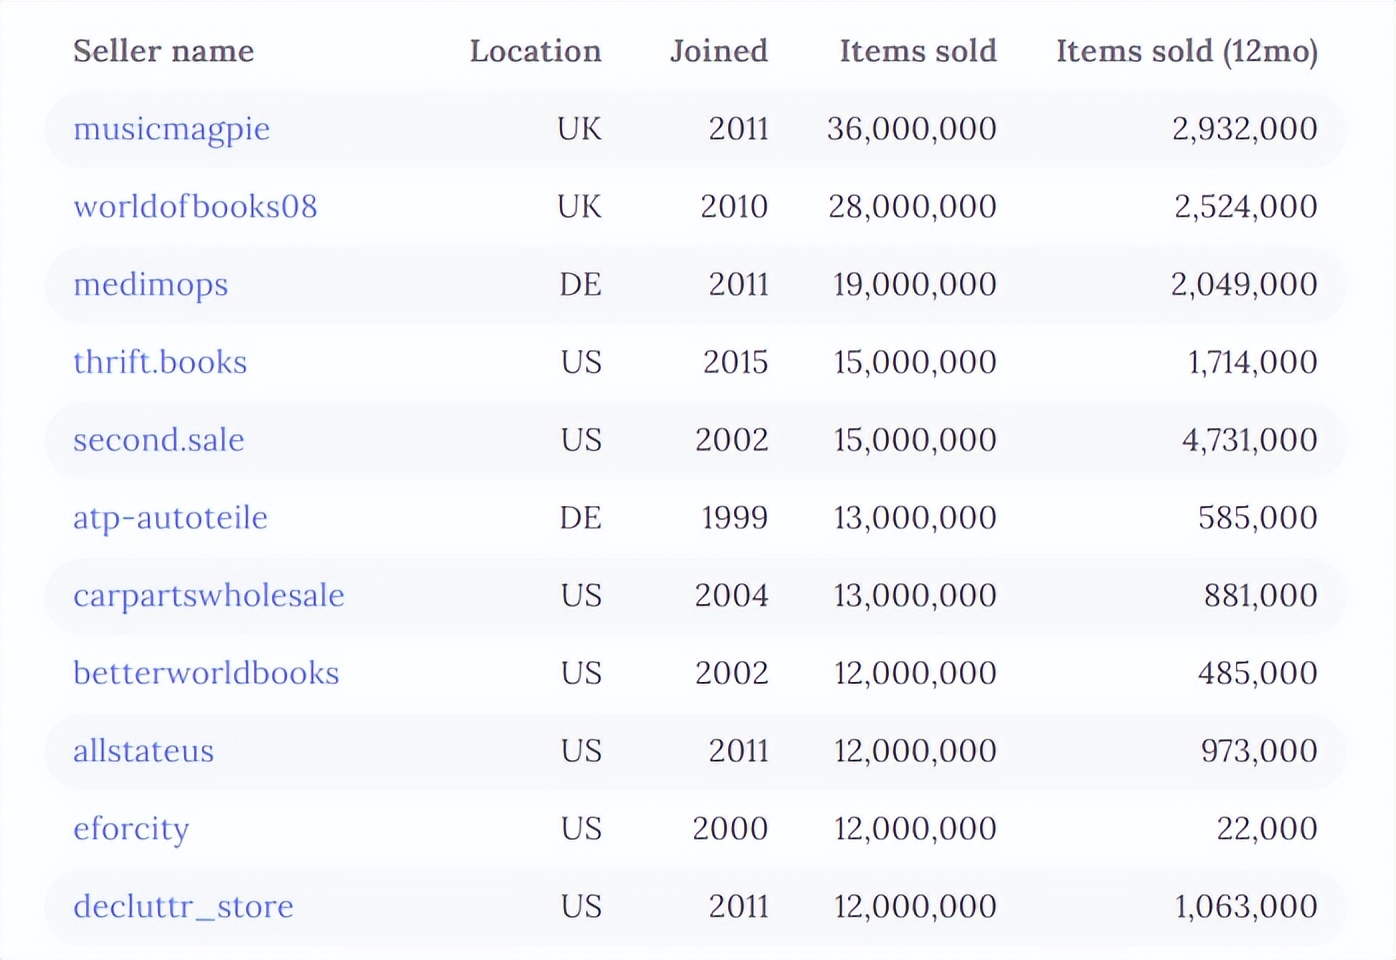
Task: Open the thrift.books seller page
Action: click(x=160, y=362)
